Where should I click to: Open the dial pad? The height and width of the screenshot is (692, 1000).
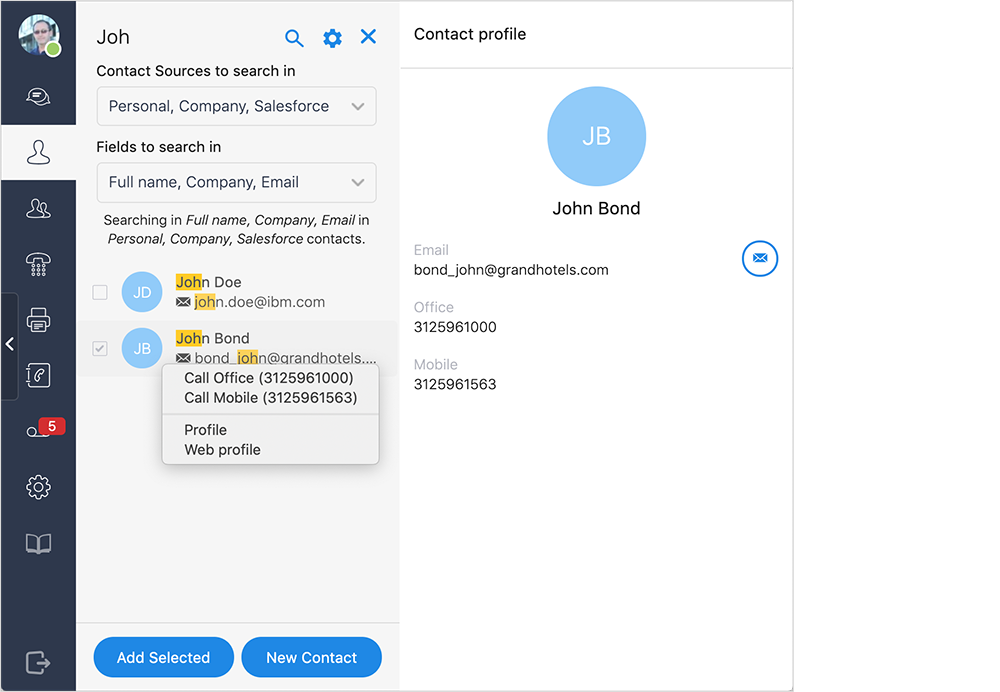pyautogui.click(x=38, y=264)
